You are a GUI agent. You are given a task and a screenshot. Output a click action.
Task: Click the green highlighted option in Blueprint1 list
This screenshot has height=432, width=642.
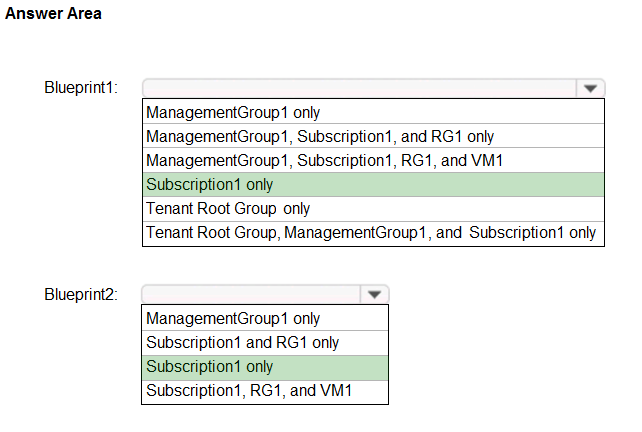pos(373,185)
